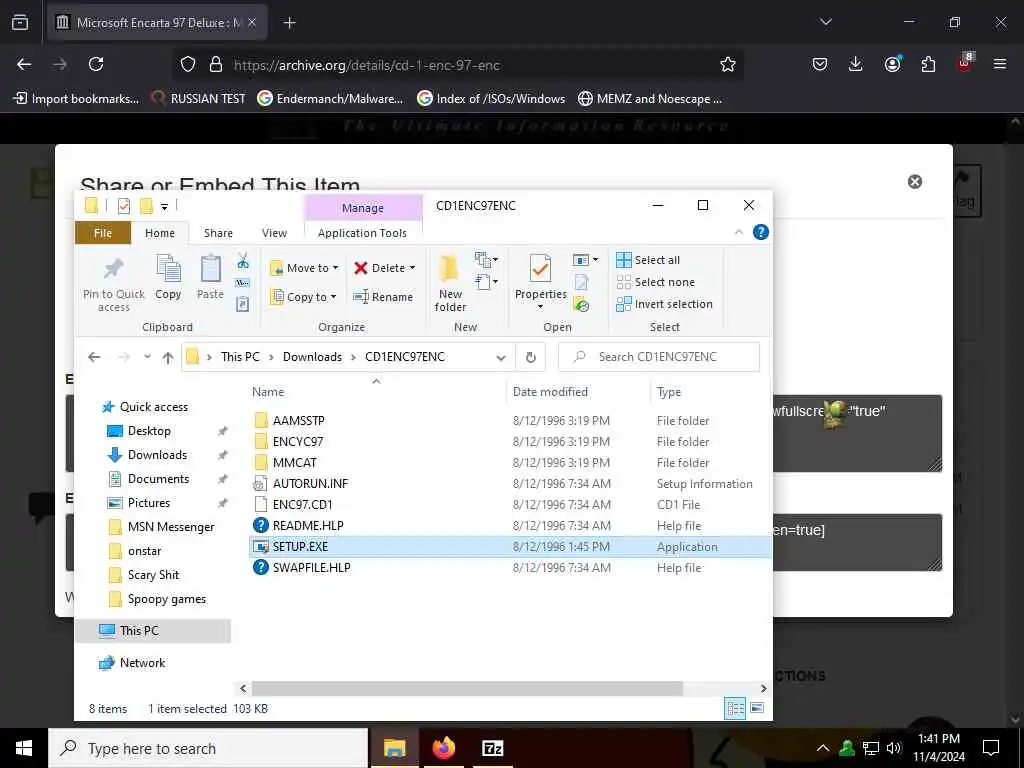Open Firefox Downloads panel icon

pos(856,64)
